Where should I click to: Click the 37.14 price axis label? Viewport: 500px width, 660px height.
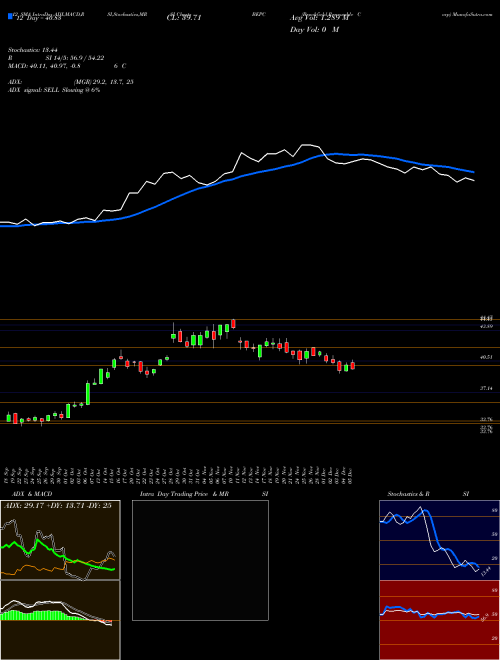click(486, 388)
